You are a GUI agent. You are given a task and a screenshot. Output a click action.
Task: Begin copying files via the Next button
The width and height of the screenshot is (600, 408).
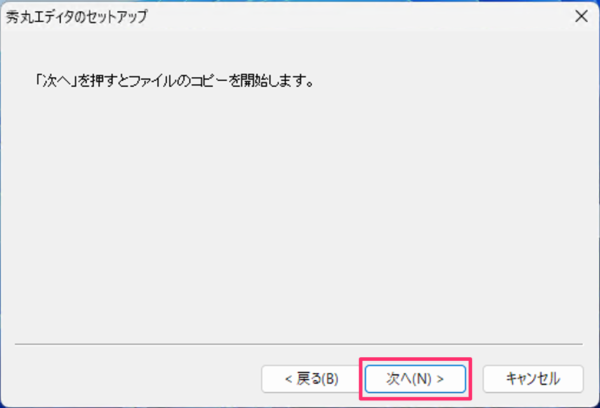coord(415,379)
